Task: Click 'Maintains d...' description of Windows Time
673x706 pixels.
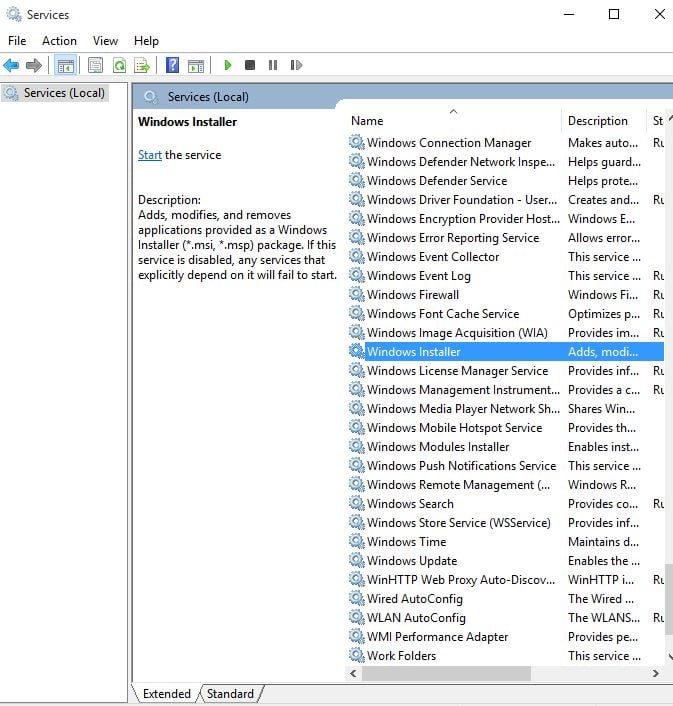Action: [x=603, y=542]
